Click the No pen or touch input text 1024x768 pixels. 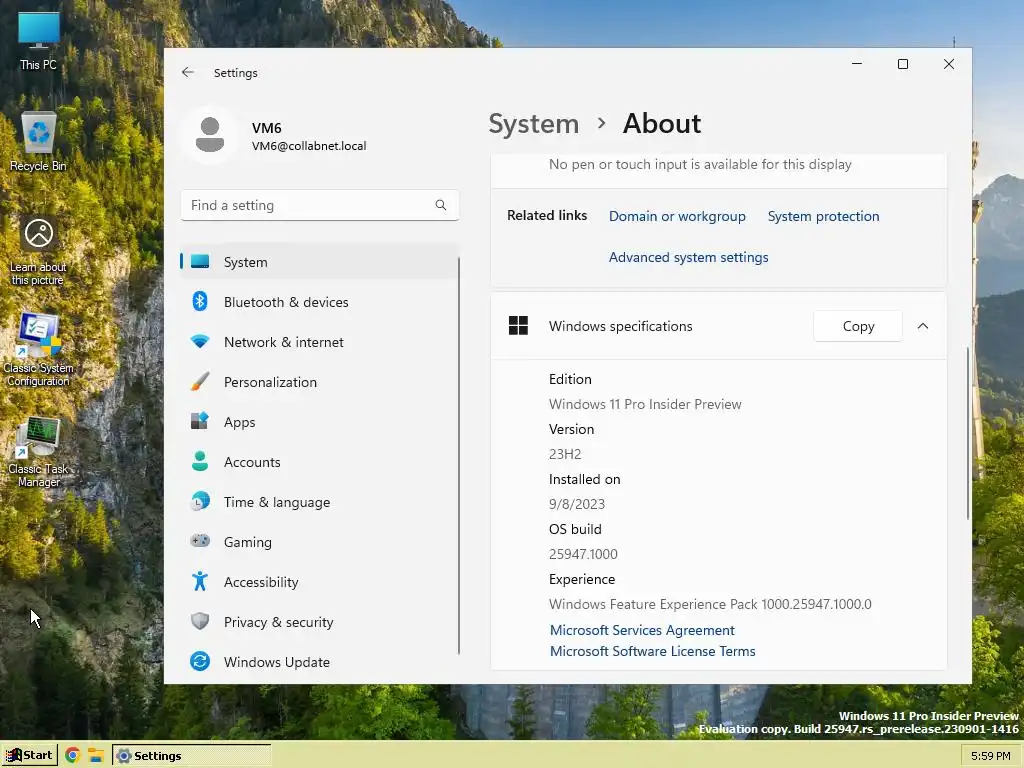coord(700,165)
